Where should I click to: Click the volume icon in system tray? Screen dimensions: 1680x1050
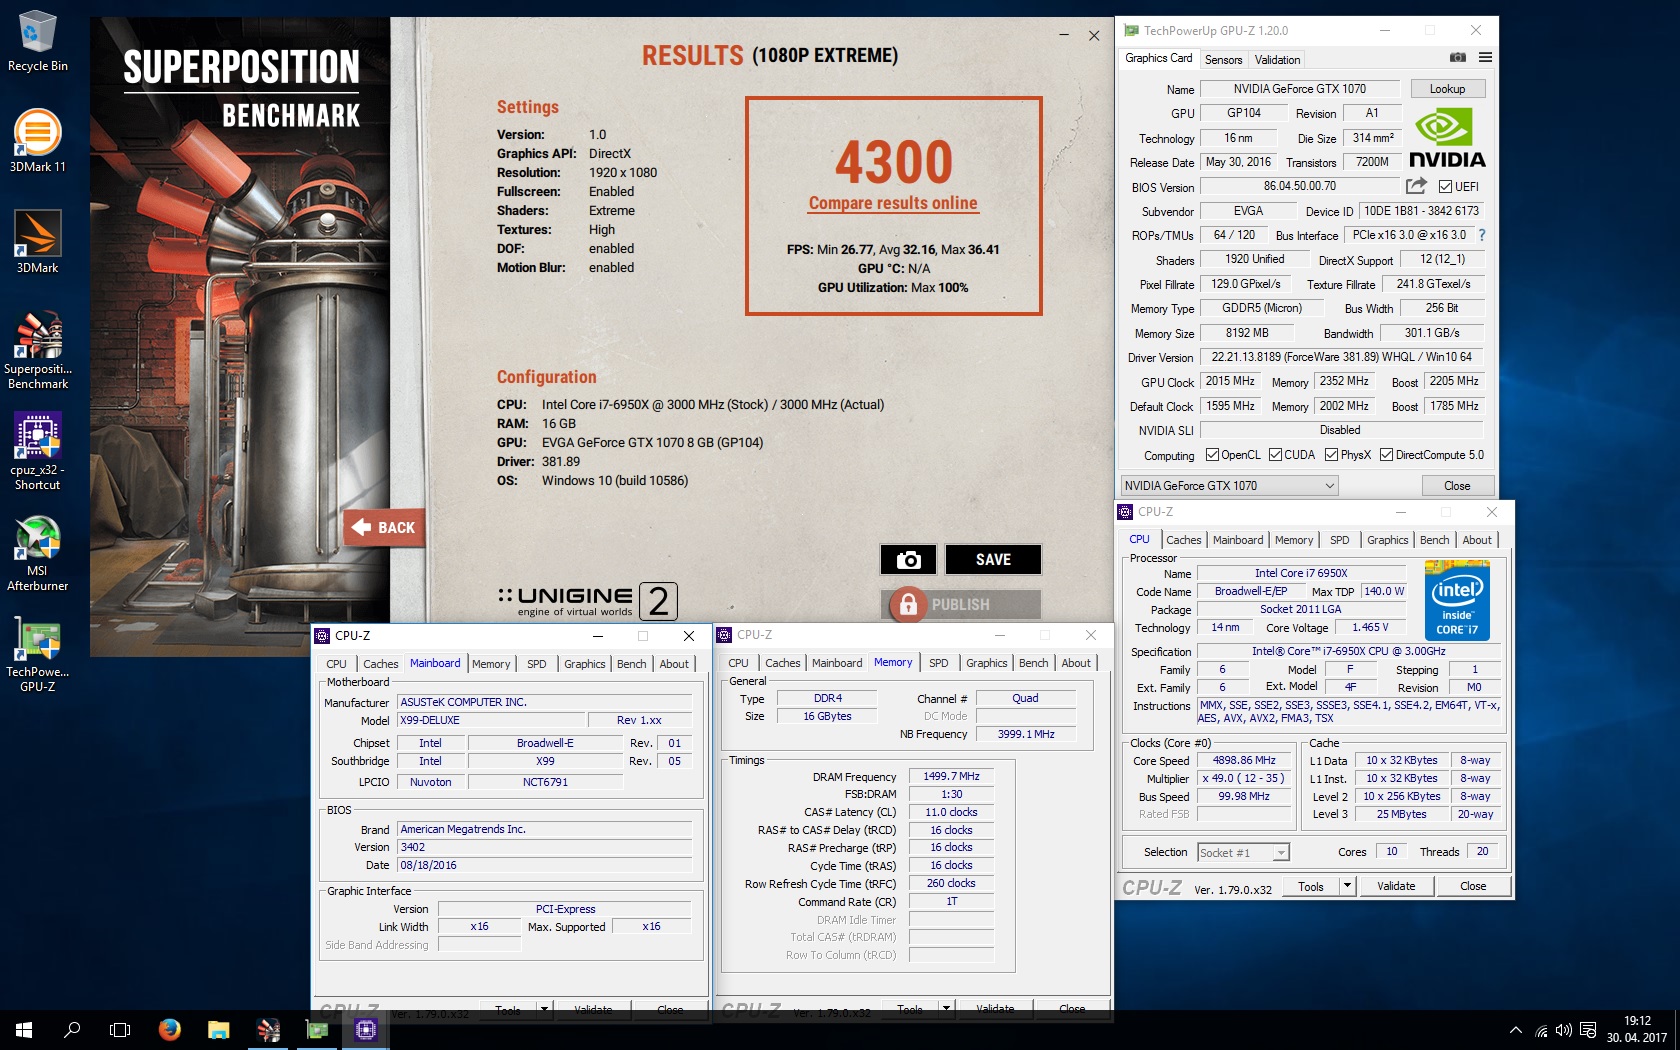click(x=1564, y=1030)
